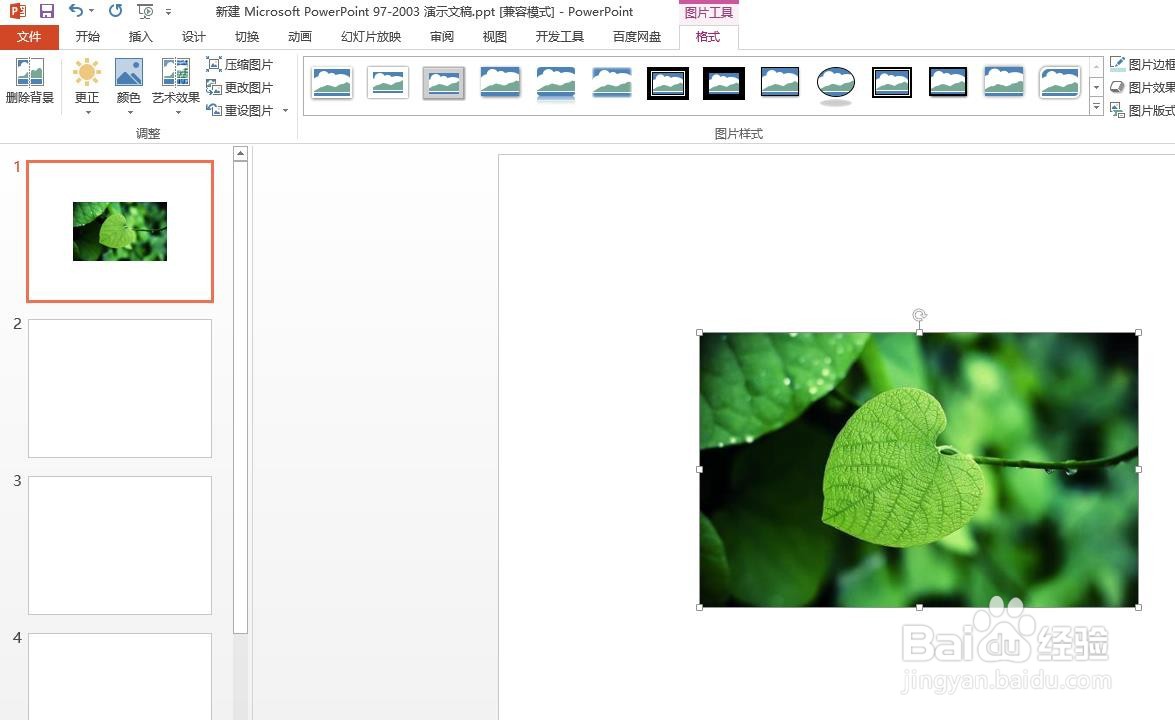Viewport: 1175px width, 720px height.
Task: Apply the twelfth black frame picture style
Action: [x=948, y=82]
